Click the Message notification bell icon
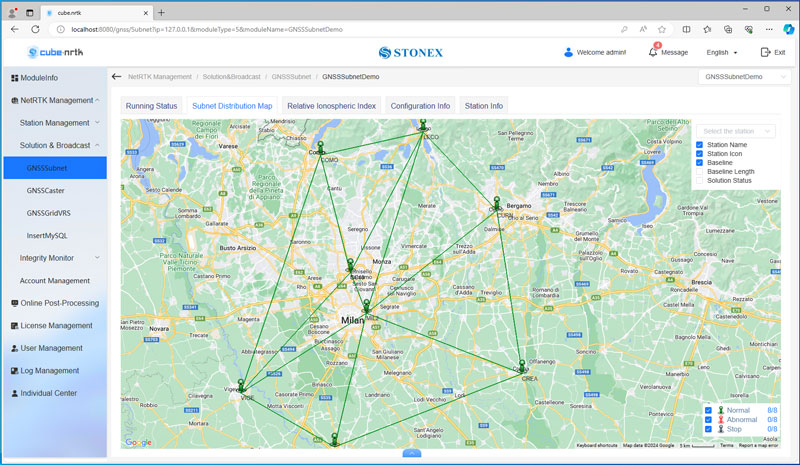The height and width of the screenshot is (465, 800). click(653, 52)
